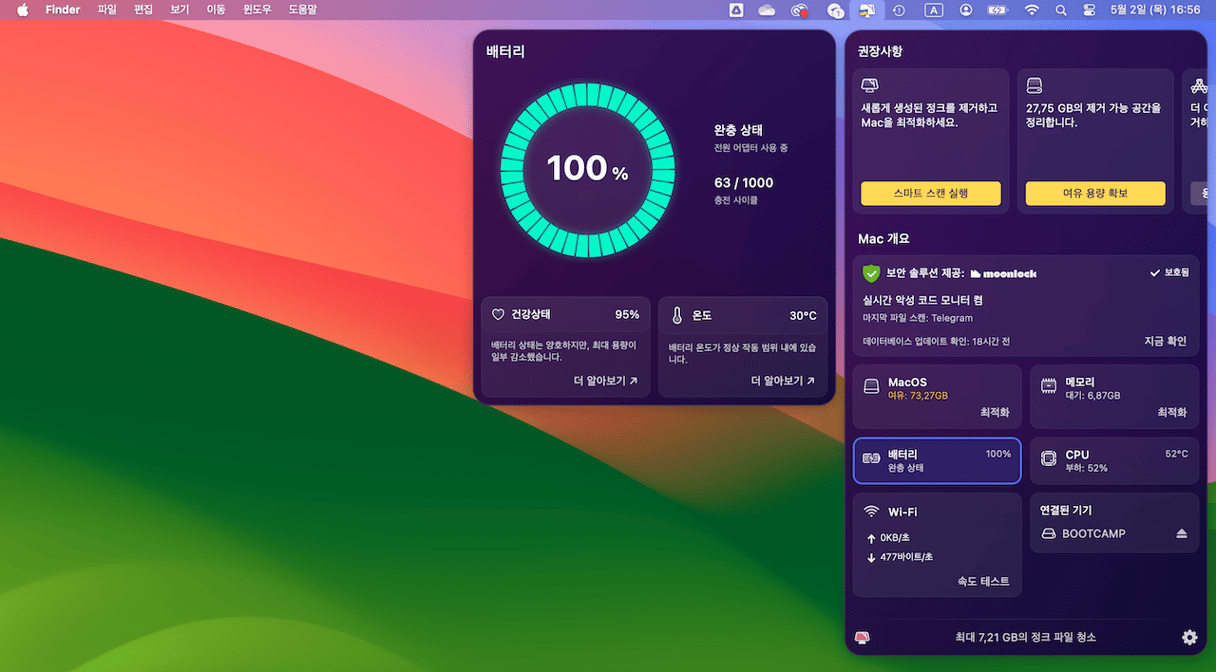Image resolution: width=1216 pixels, height=672 pixels.
Task: Select the 배터리 tile in Mac overview
Action: tap(937, 461)
